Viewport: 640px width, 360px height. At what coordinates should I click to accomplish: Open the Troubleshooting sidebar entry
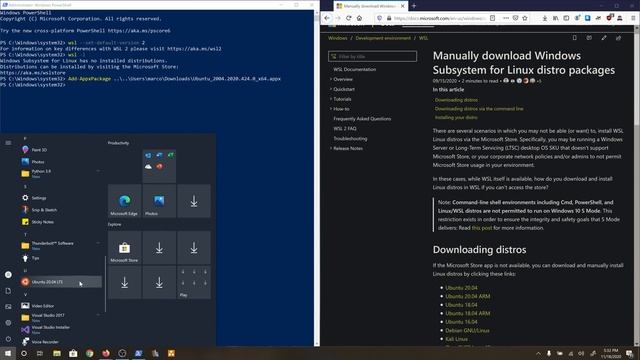[350, 138]
